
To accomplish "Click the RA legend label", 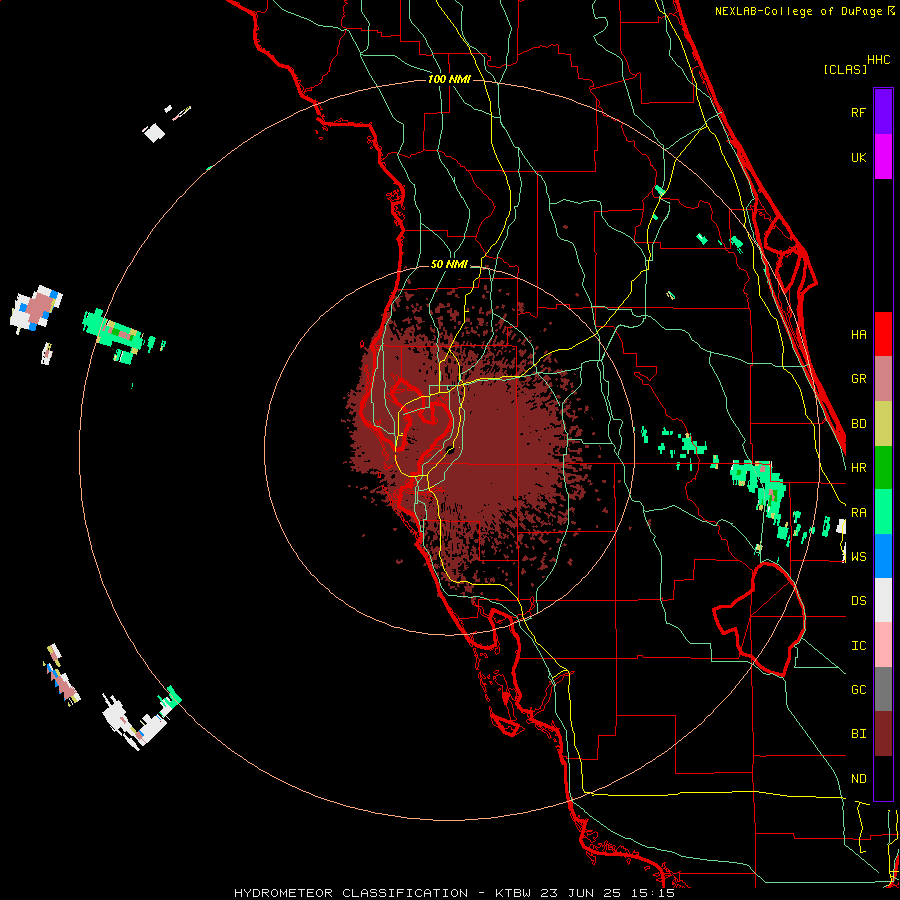I will [x=859, y=512].
